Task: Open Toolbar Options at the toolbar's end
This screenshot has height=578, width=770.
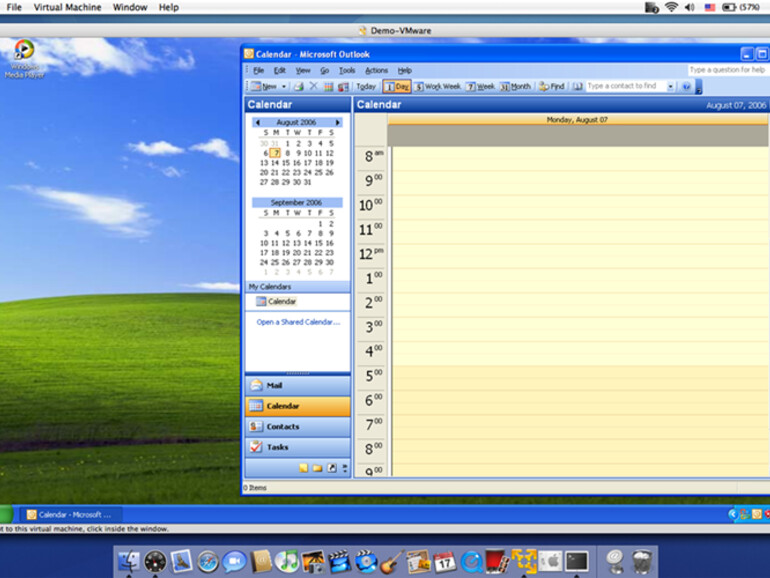Action: click(699, 87)
